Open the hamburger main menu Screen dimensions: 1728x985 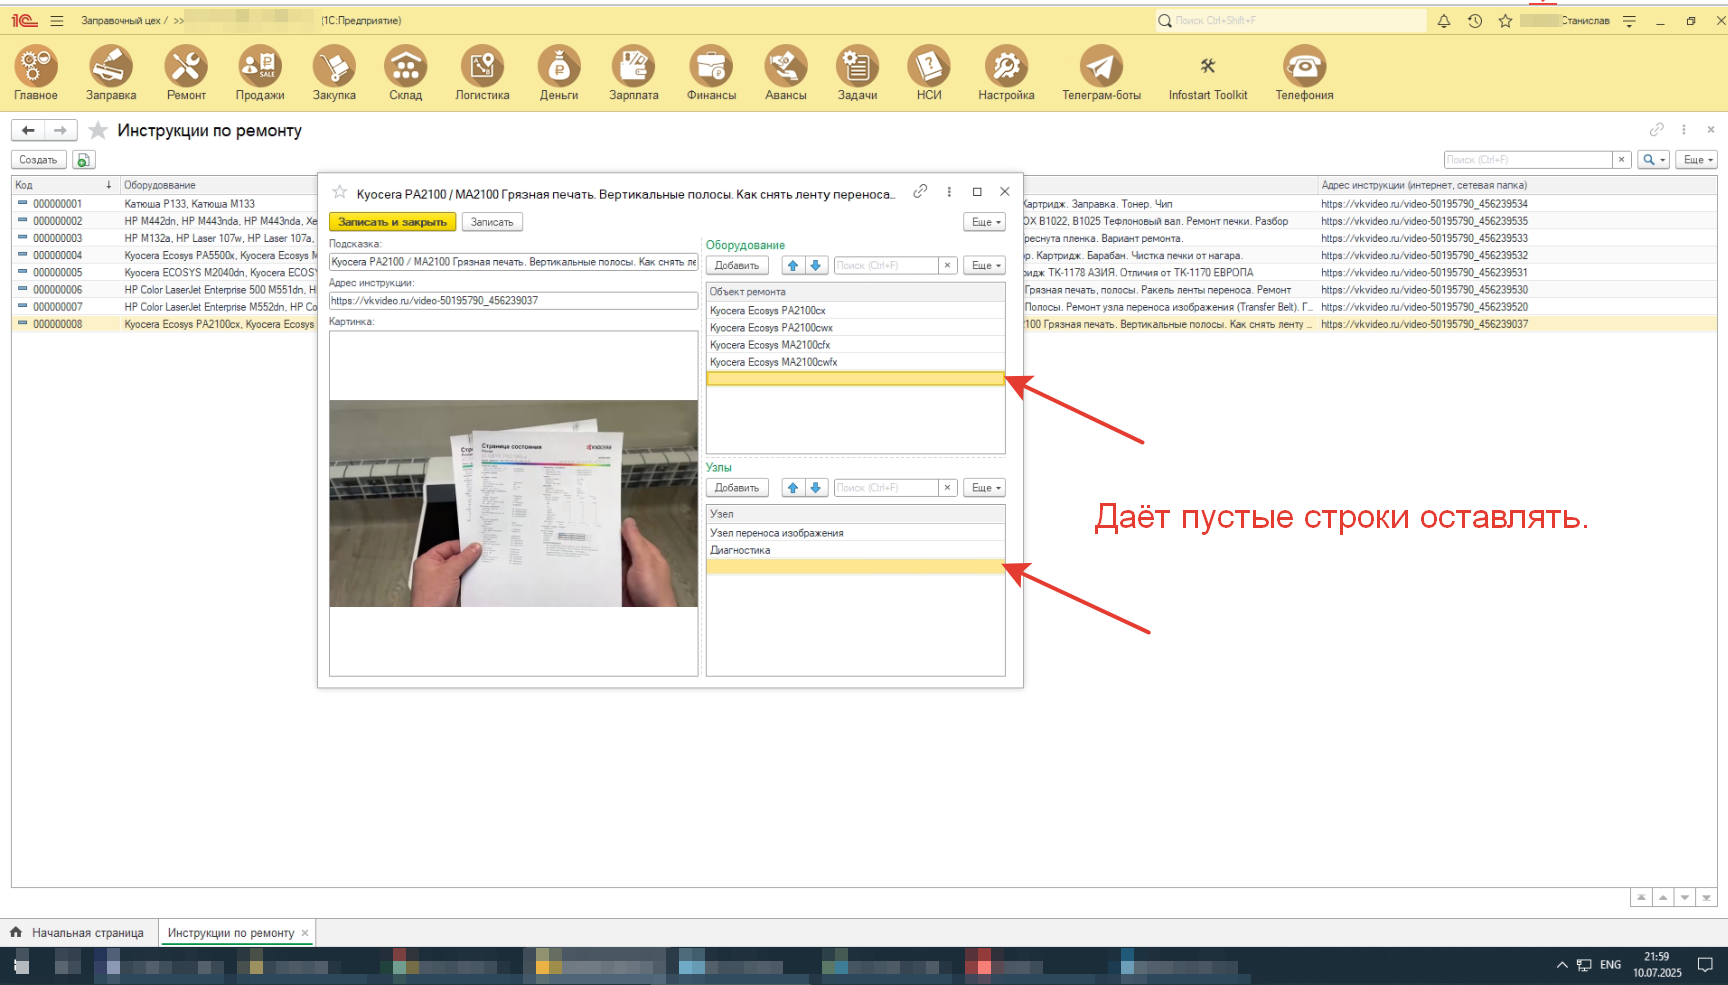(x=57, y=21)
